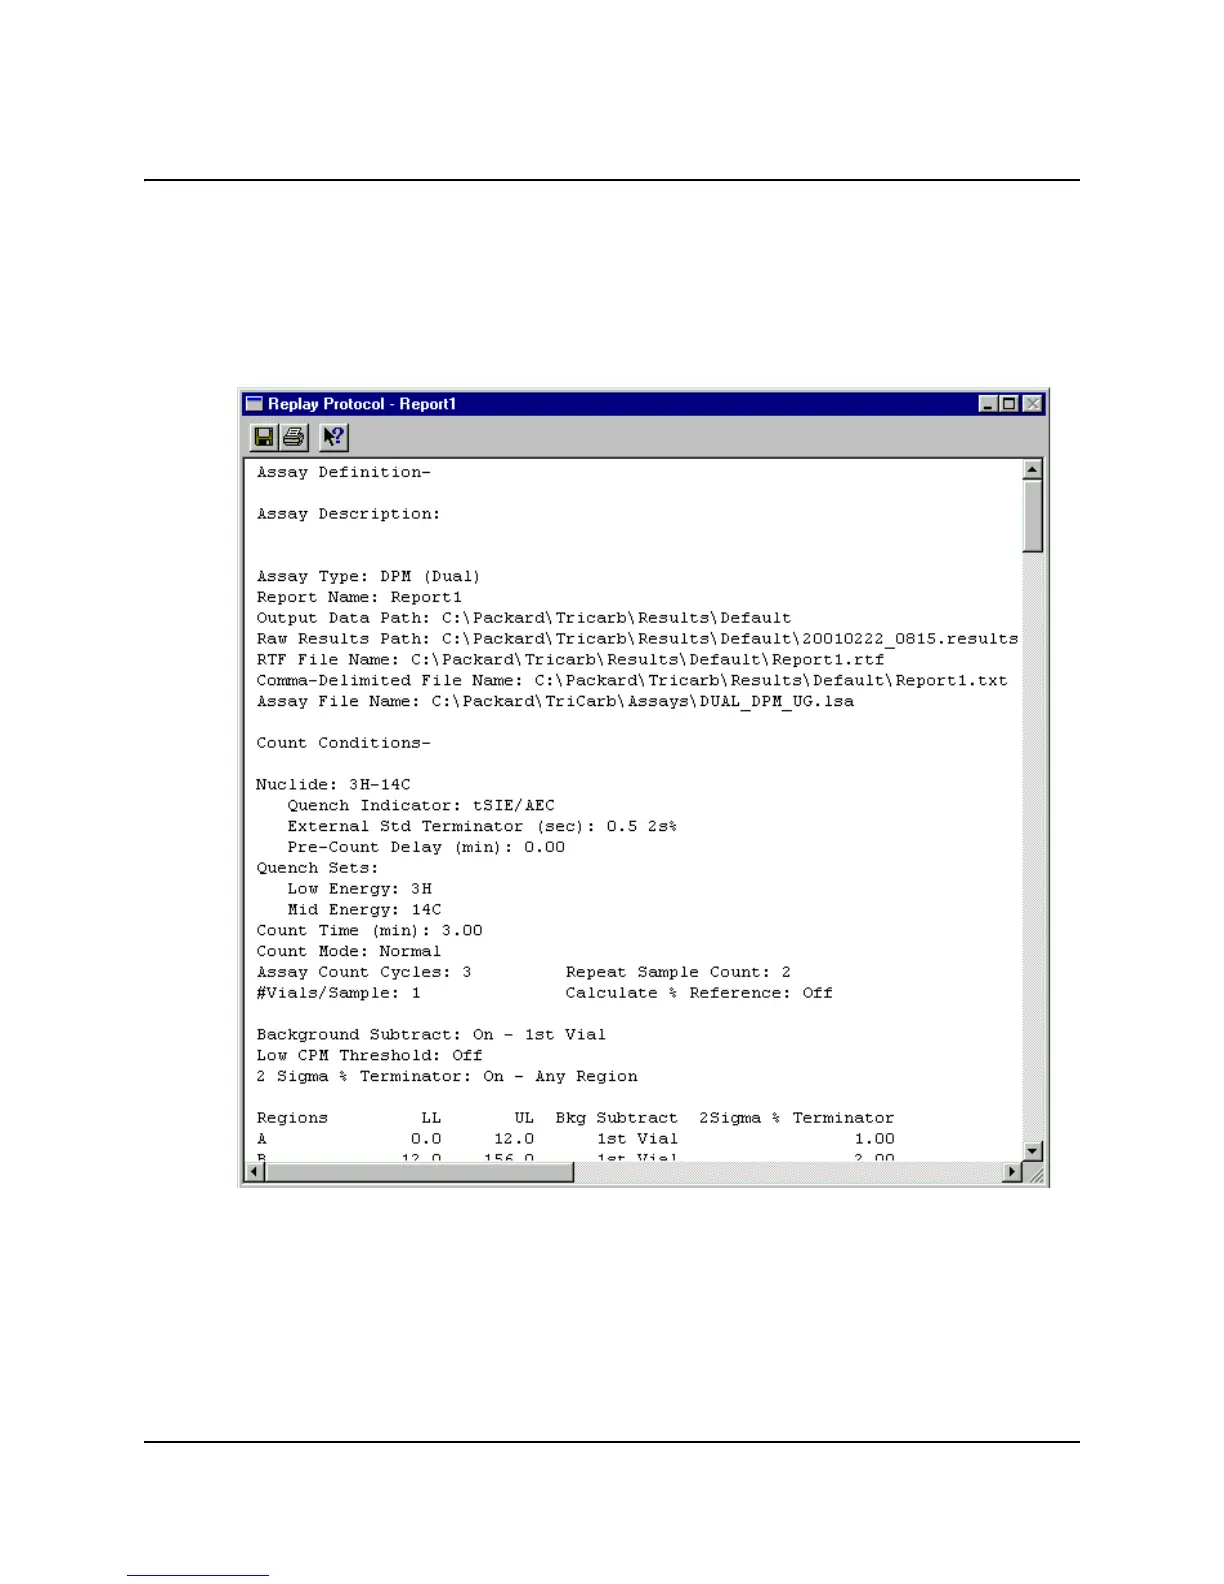
Task: Click 'Background Subtract: On - 1st Vial' line
Action: point(431,1035)
